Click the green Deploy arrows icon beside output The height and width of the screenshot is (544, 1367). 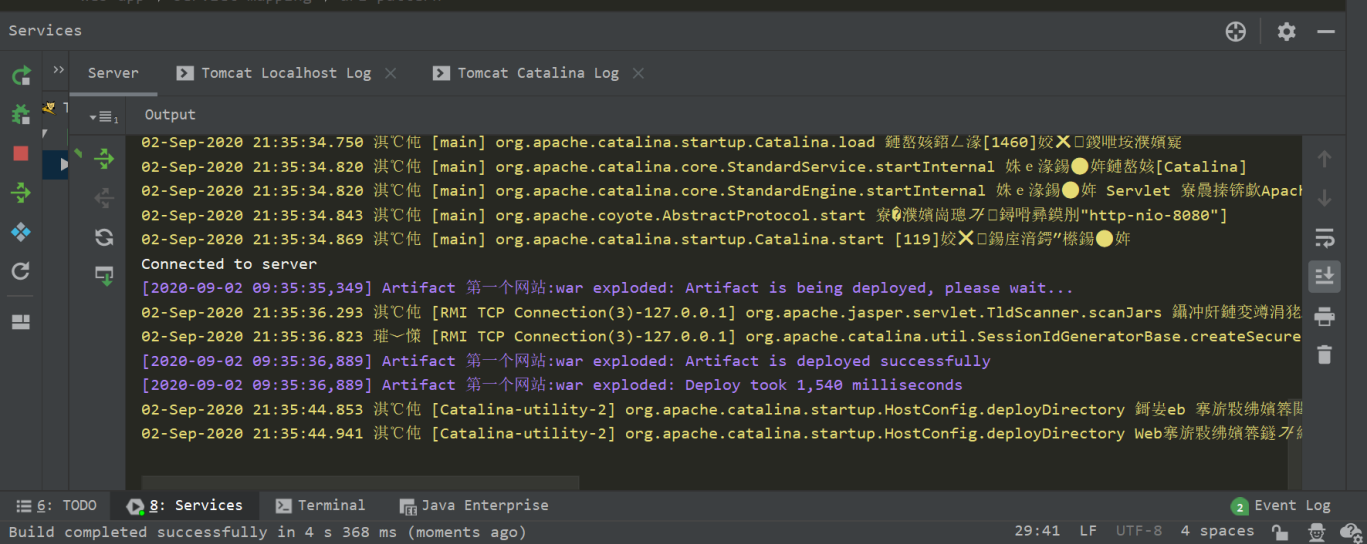tap(104, 159)
